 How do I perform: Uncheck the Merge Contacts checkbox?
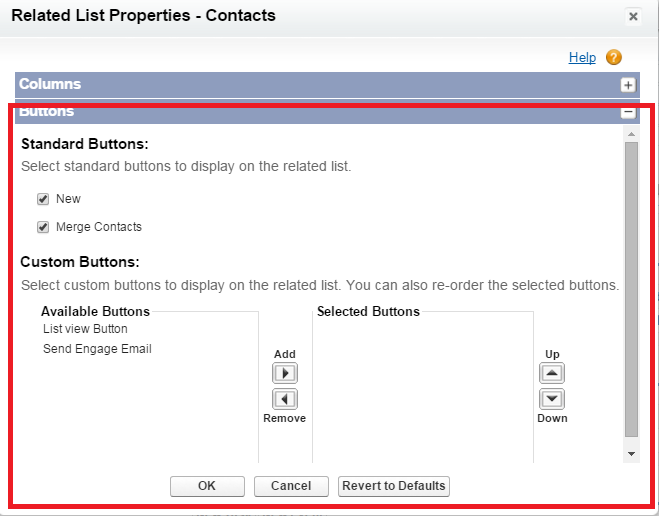[x=43, y=227]
